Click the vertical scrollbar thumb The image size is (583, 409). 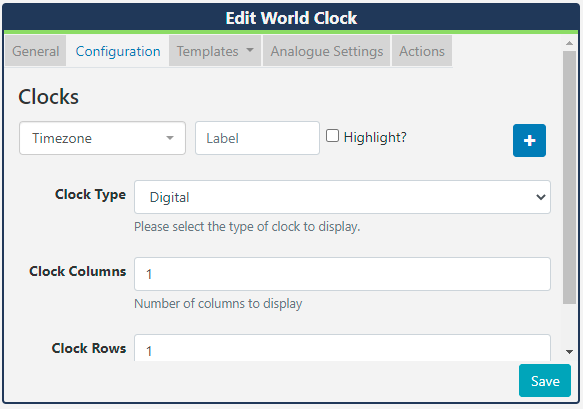[569, 178]
